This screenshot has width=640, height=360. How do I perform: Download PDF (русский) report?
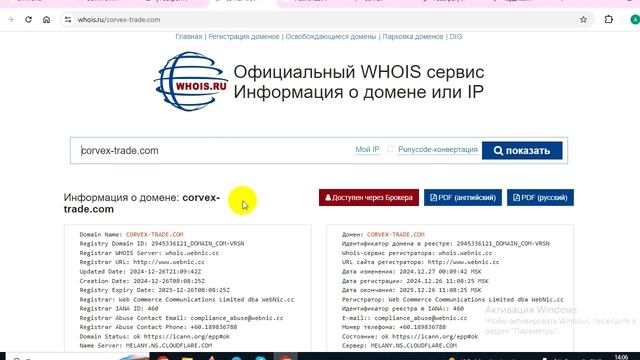(540, 198)
